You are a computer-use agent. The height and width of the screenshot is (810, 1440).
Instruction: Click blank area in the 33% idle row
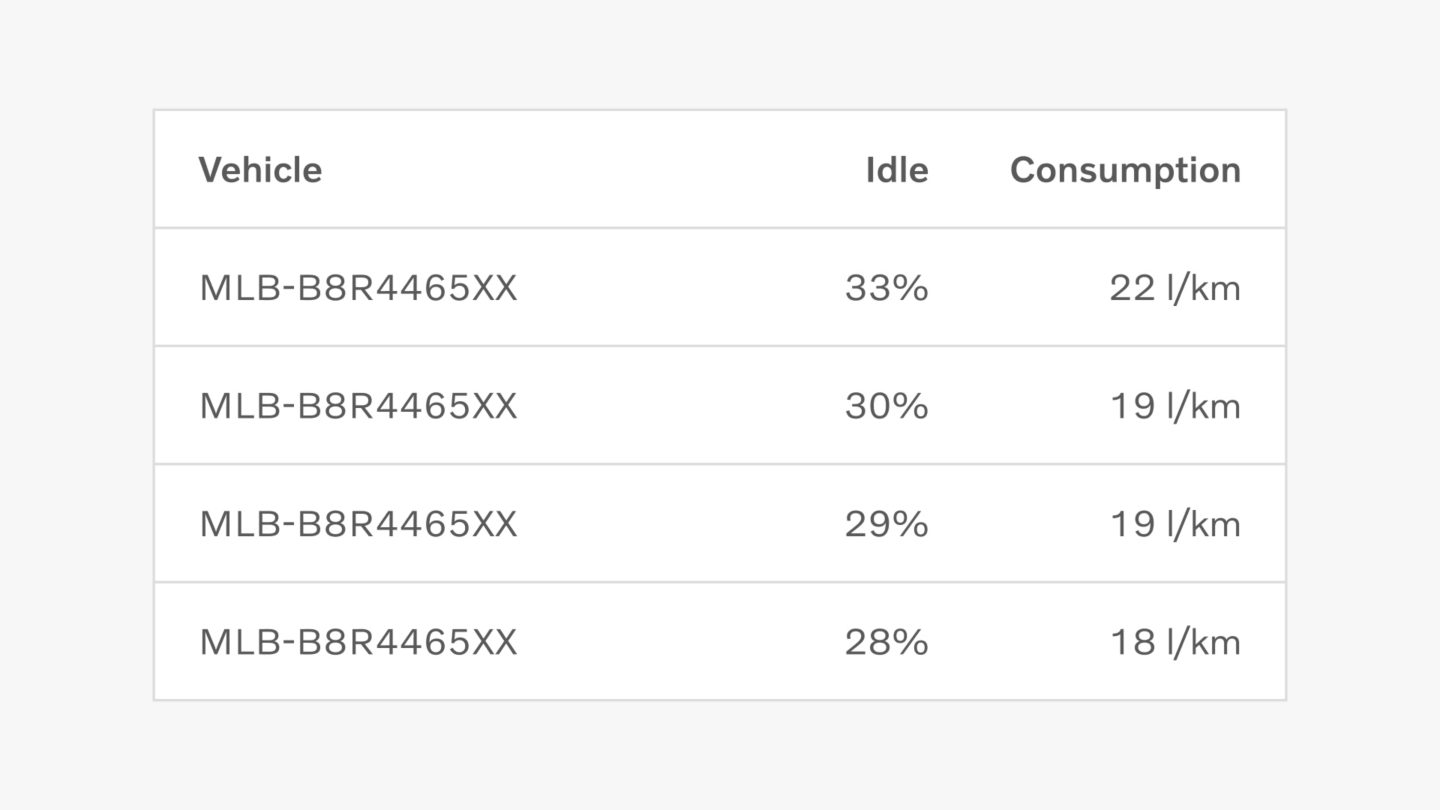pyautogui.click(x=680, y=289)
